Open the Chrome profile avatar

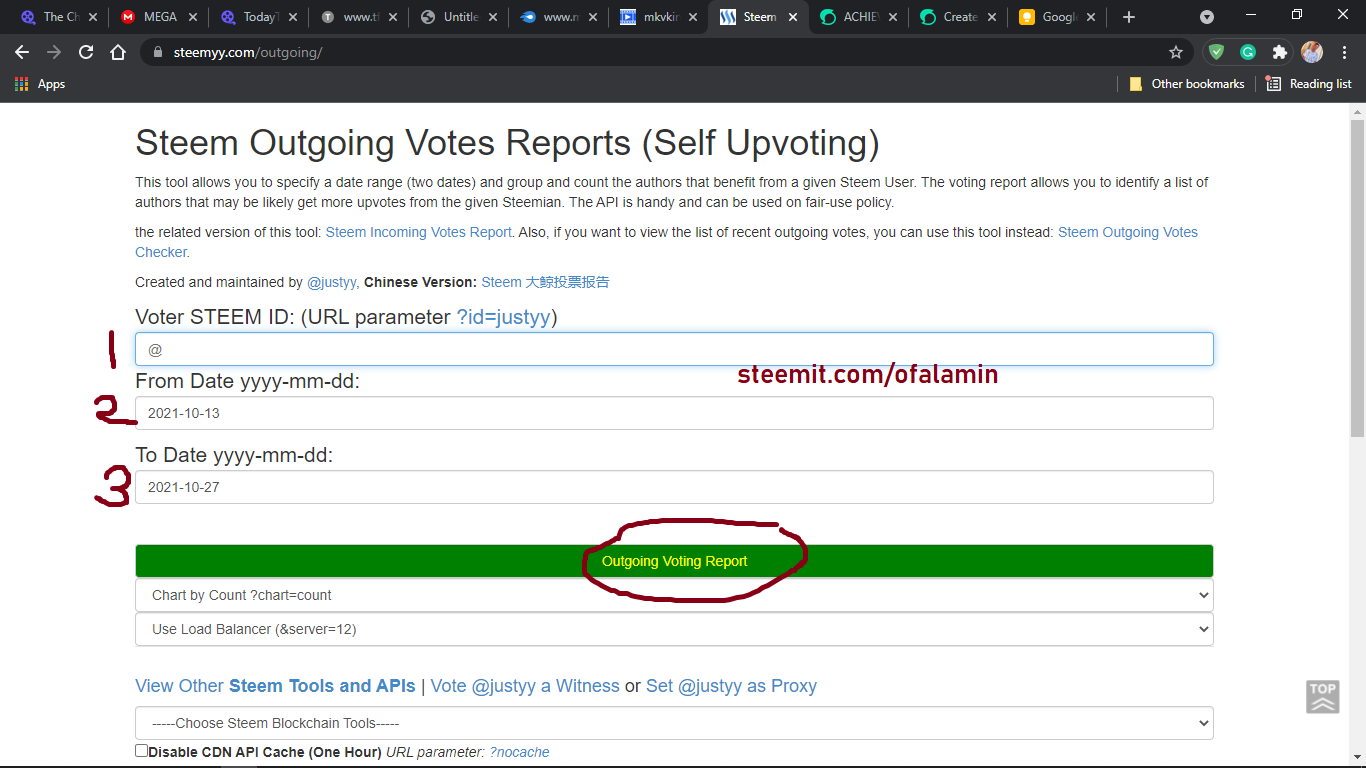click(1311, 52)
